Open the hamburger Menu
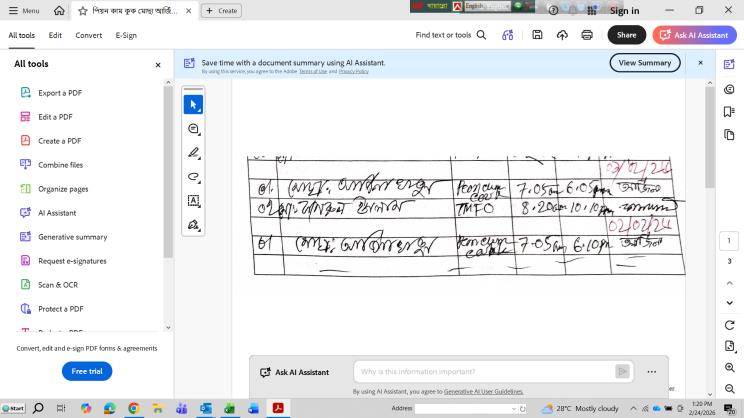Image resolution: width=744 pixels, height=418 pixels. [x=24, y=10]
